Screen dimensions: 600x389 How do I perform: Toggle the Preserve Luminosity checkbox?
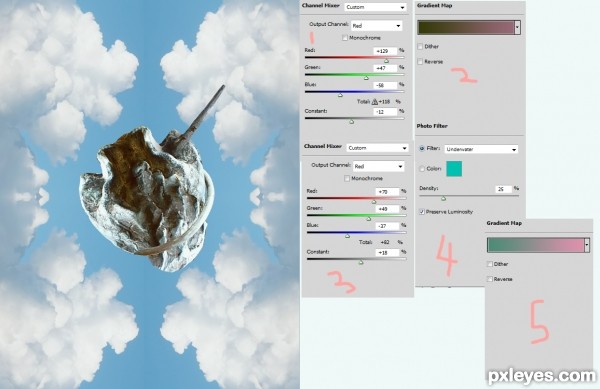(422, 212)
